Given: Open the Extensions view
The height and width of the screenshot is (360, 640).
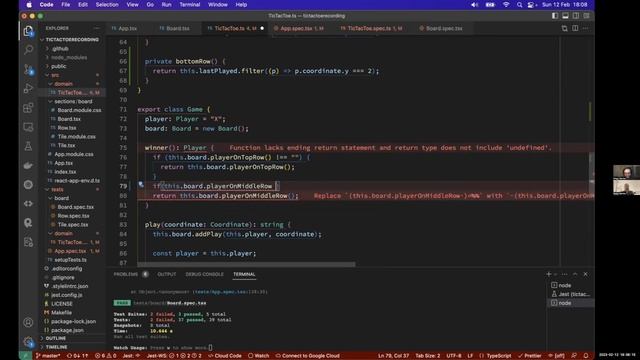Looking at the screenshot, I should coord(28,108).
